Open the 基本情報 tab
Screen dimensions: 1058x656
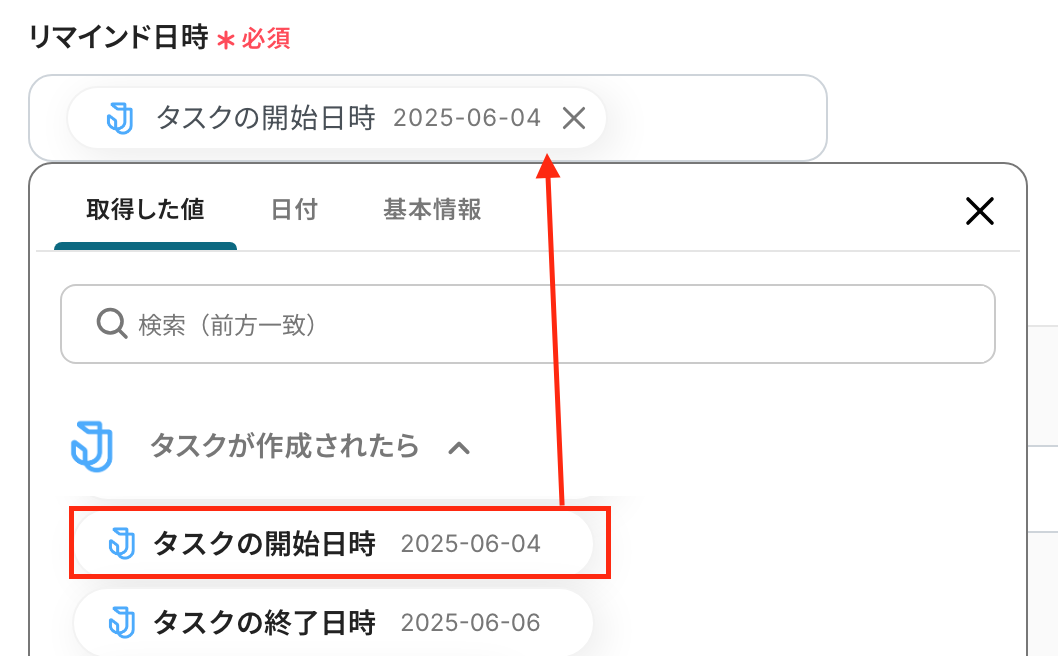point(432,210)
